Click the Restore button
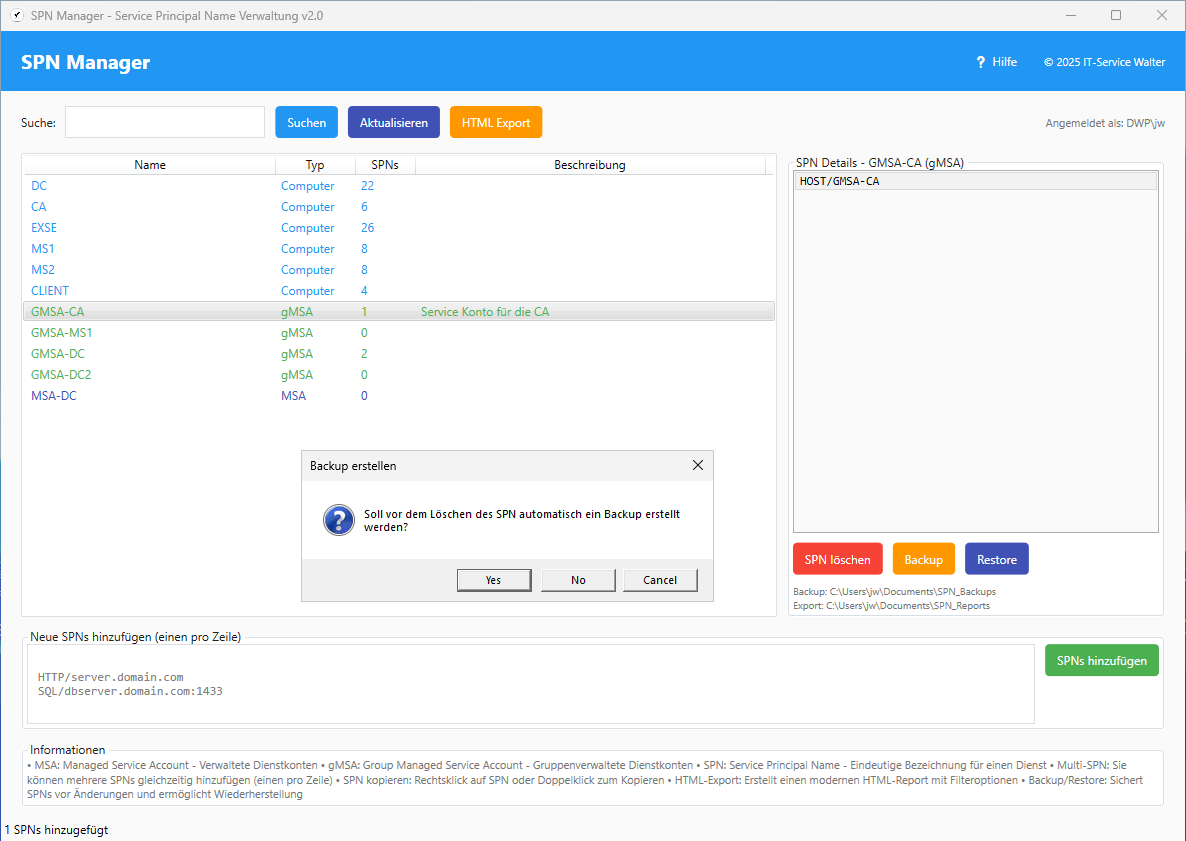The width and height of the screenshot is (1186, 841). click(996, 559)
